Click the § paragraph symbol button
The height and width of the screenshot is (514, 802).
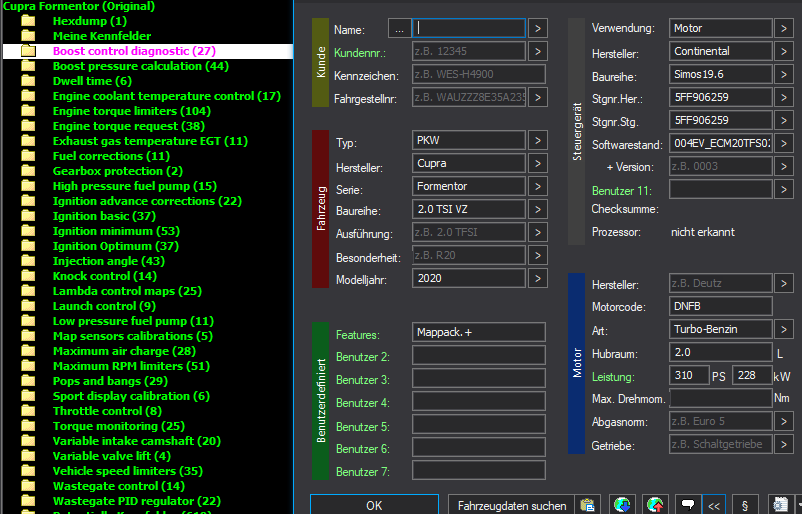746,505
